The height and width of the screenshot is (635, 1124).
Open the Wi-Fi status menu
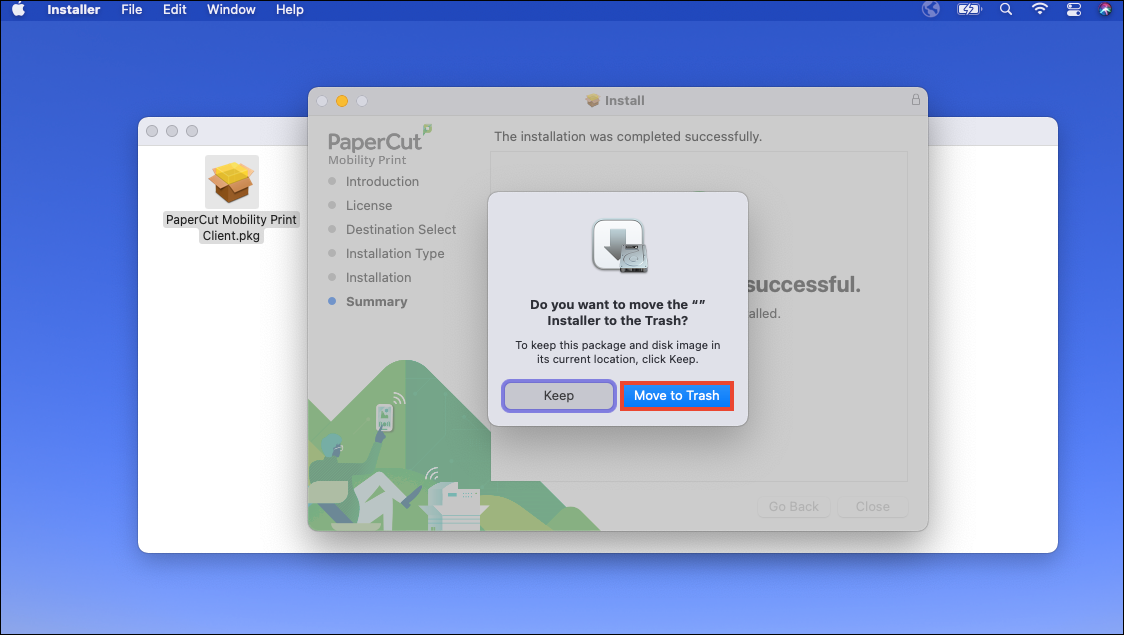click(1040, 9)
